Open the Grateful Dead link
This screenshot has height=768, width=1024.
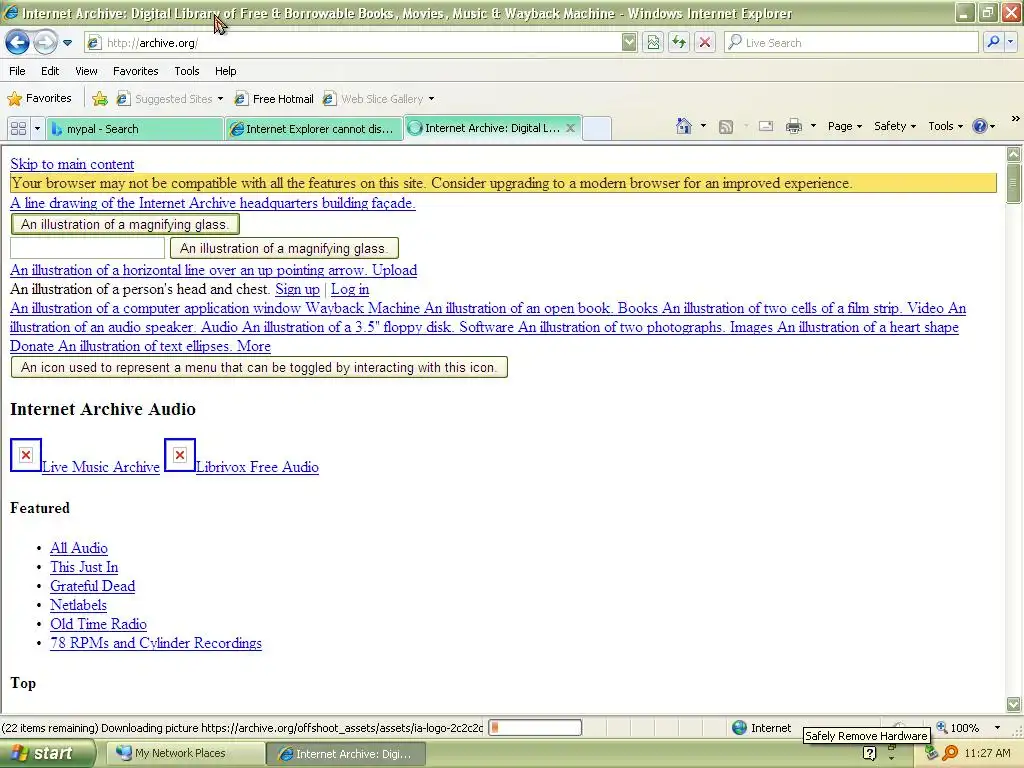point(93,586)
